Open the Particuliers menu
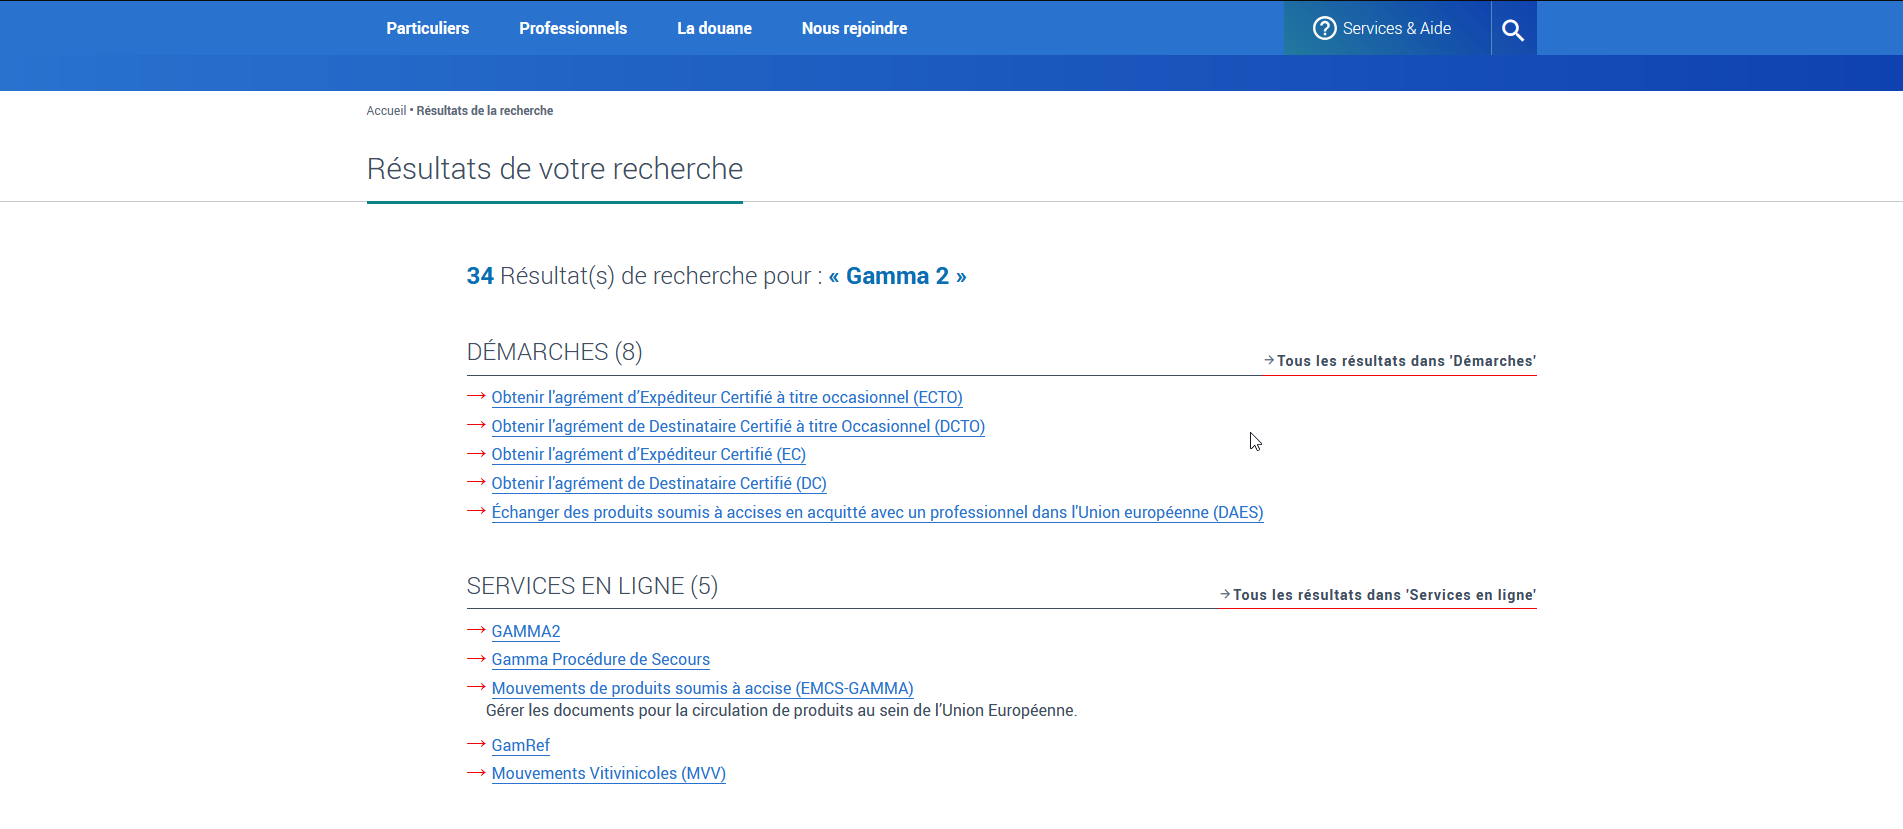The image size is (1903, 829). [x=427, y=29]
